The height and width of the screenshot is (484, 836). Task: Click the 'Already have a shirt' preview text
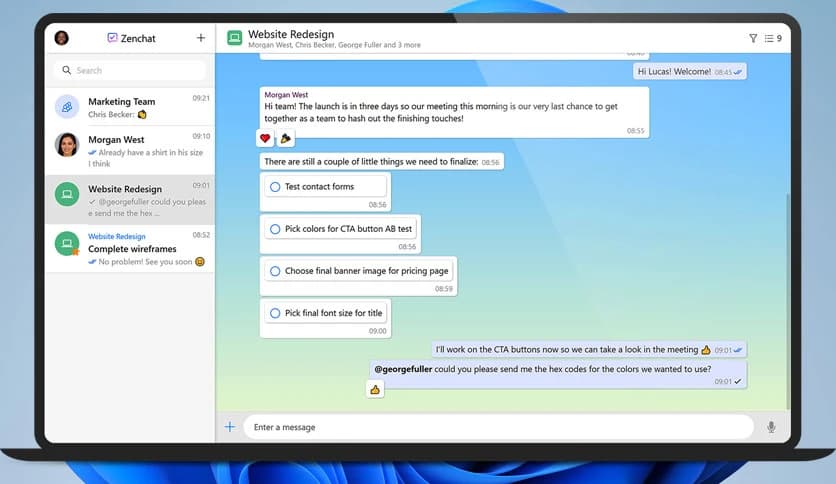click(146, 158)
